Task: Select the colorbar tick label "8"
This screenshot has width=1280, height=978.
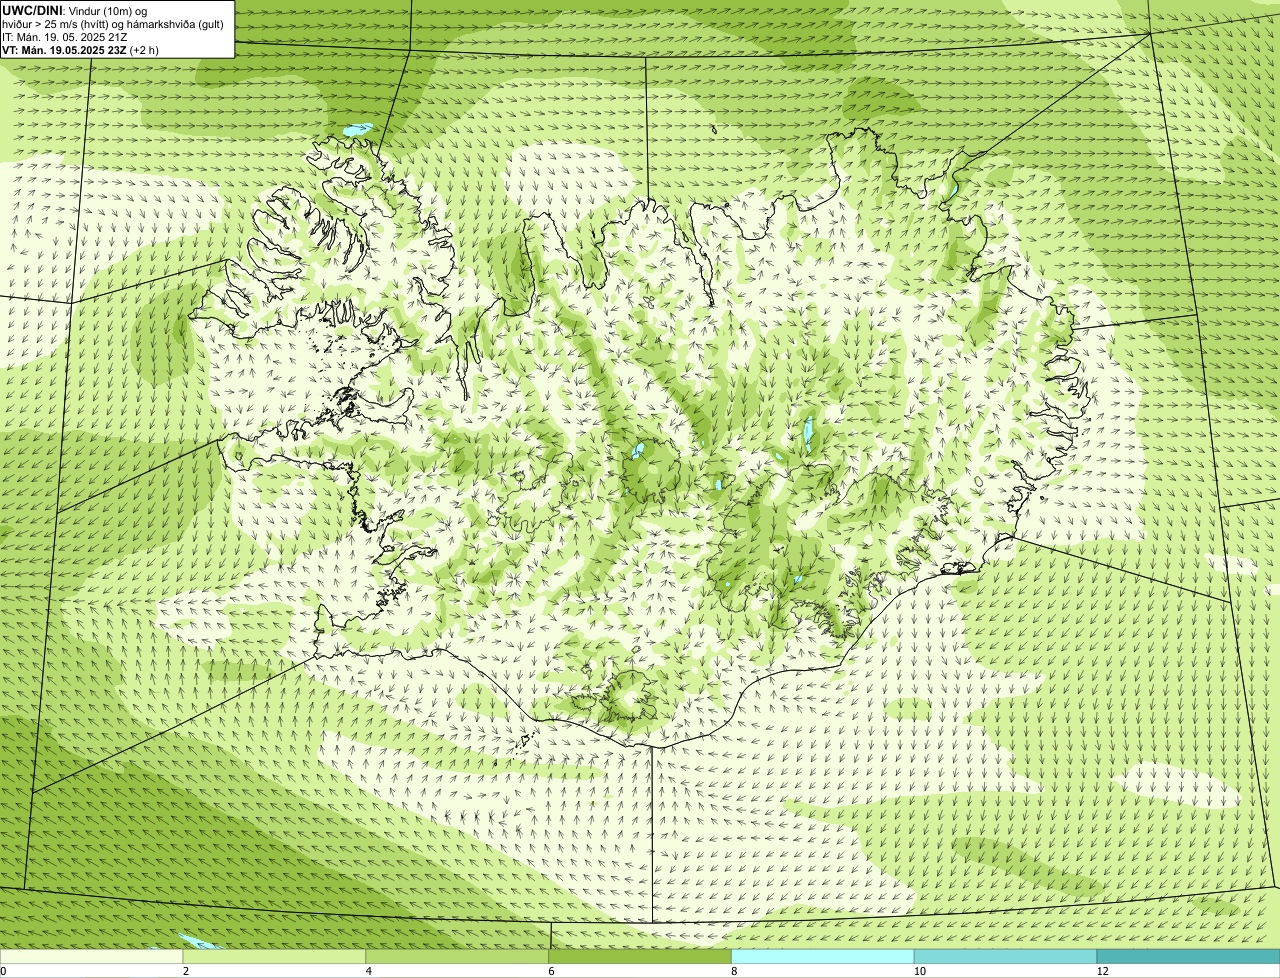Action: (734, 971)
